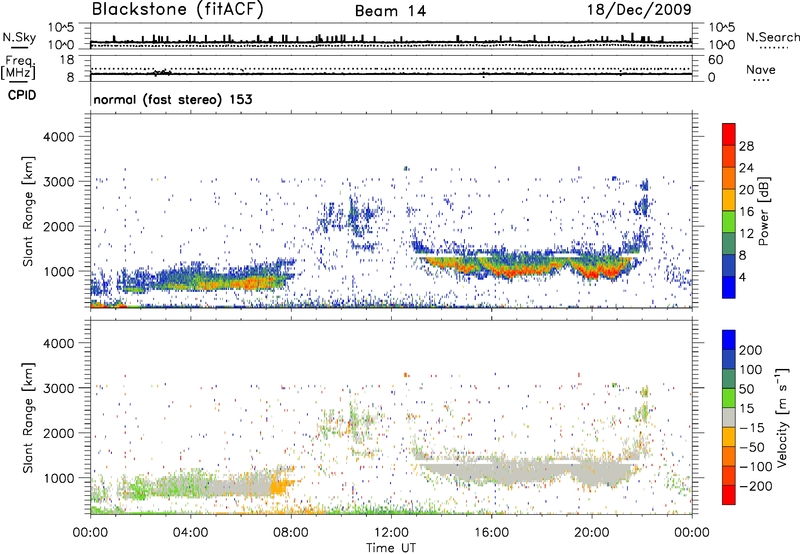Pick the bright blue bottom power colorbar swatch
The height and width of the screenshot is (554, 800).
point(729,287)
